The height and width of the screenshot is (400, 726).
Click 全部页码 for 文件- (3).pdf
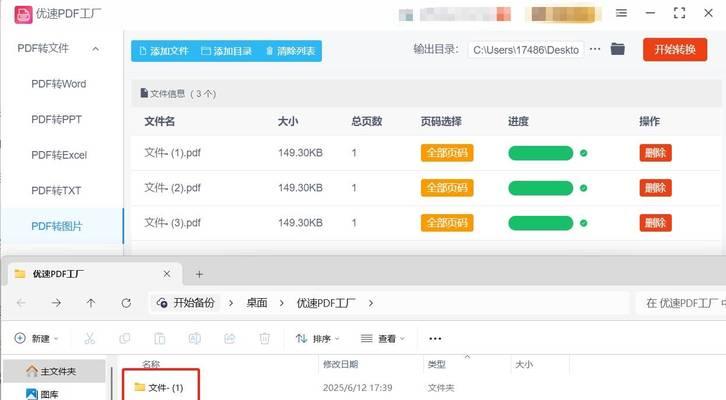447,223
